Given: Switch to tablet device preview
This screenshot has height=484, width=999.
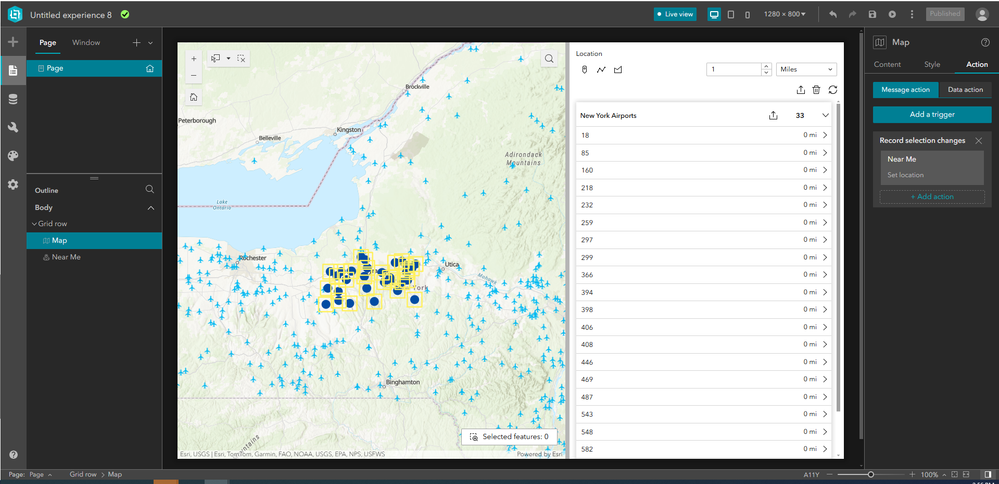Looking at the screenshot, I should coord(731,15).
